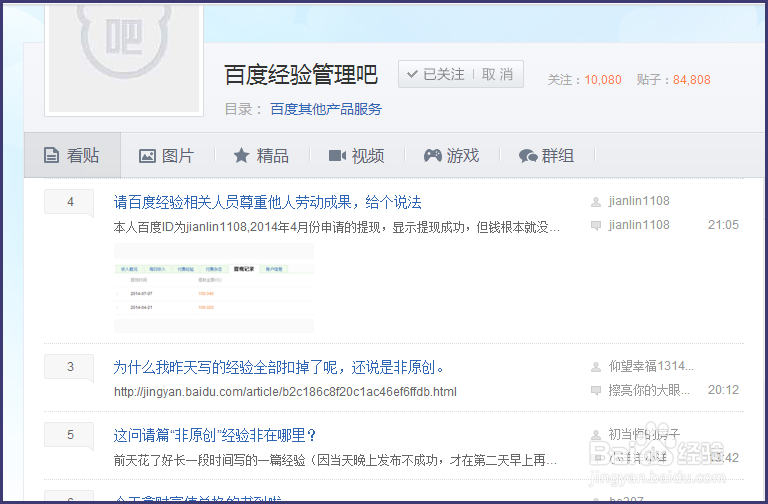Open the 看贴 tab
The image size is (768, 504).
72,155
